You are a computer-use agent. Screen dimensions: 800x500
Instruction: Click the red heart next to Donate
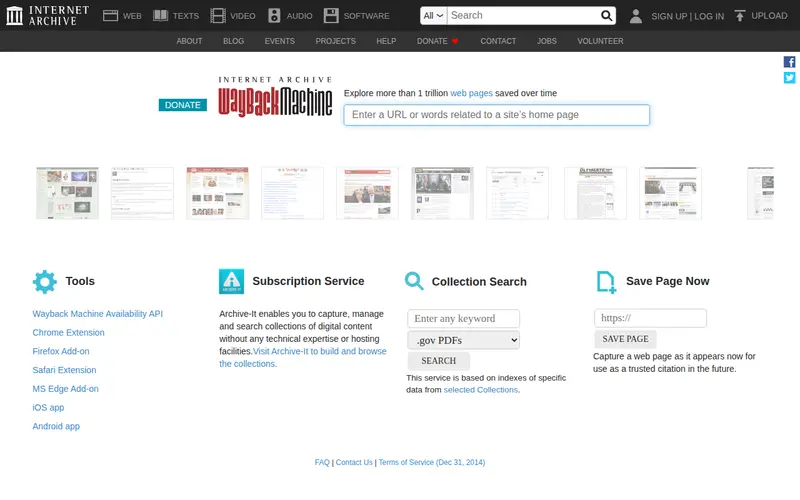coord(455,41)
